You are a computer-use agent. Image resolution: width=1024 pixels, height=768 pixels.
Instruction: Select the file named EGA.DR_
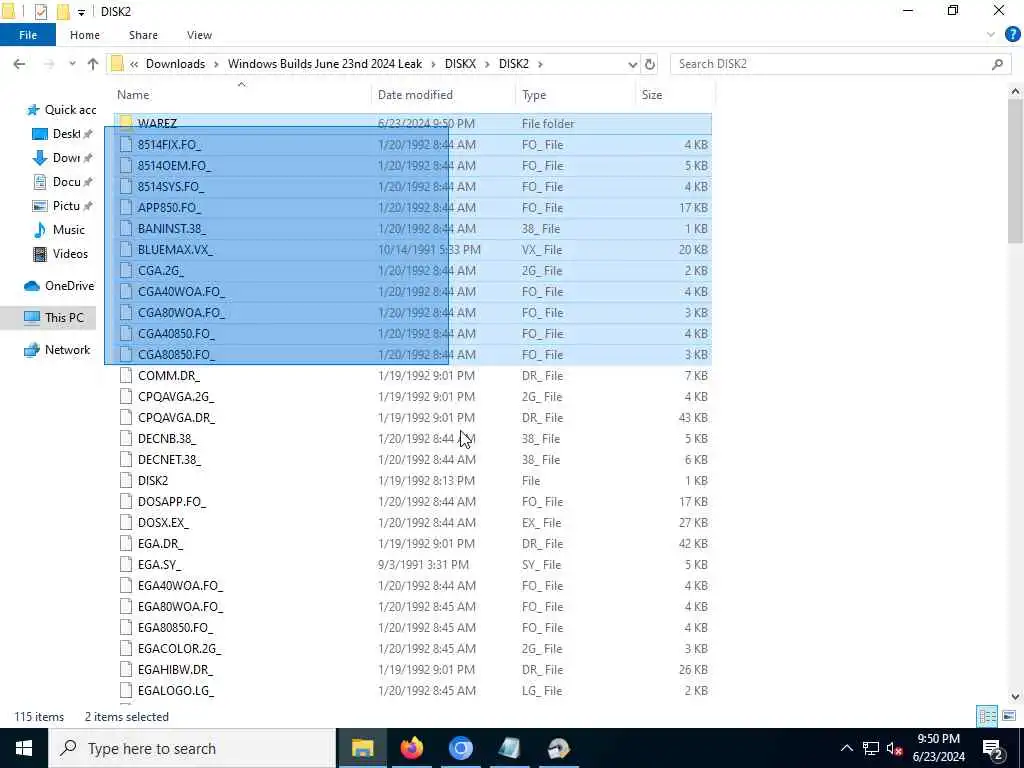(x=161, y=543)
